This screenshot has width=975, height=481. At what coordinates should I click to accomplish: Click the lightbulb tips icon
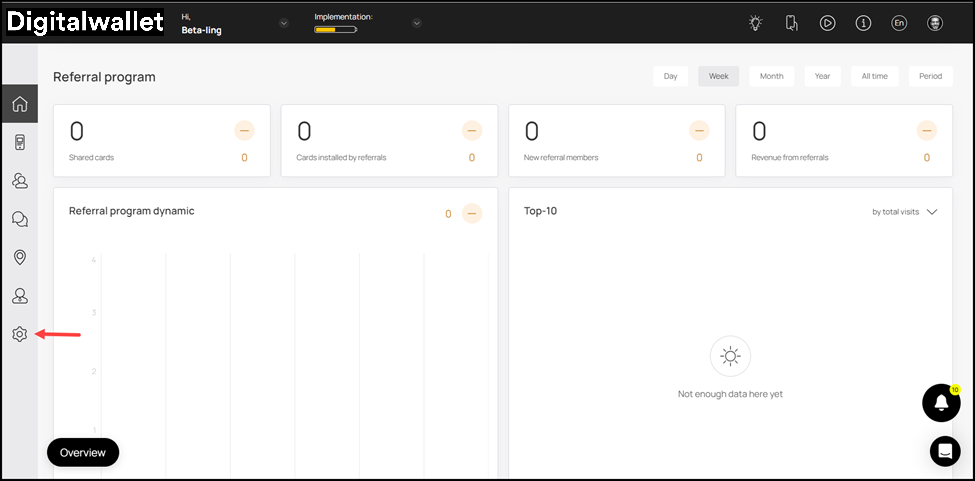(756, 24)
